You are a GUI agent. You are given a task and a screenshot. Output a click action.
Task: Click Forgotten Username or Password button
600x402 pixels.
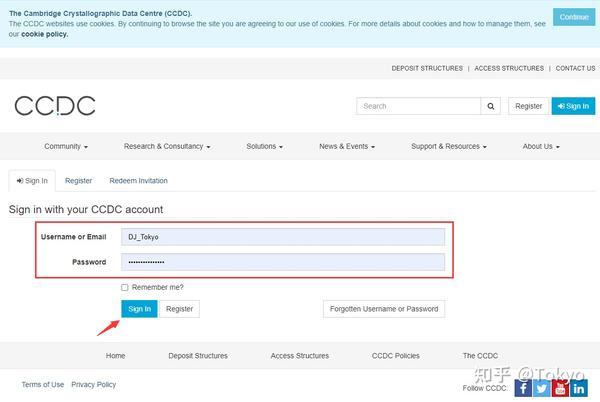pos(384,309)
